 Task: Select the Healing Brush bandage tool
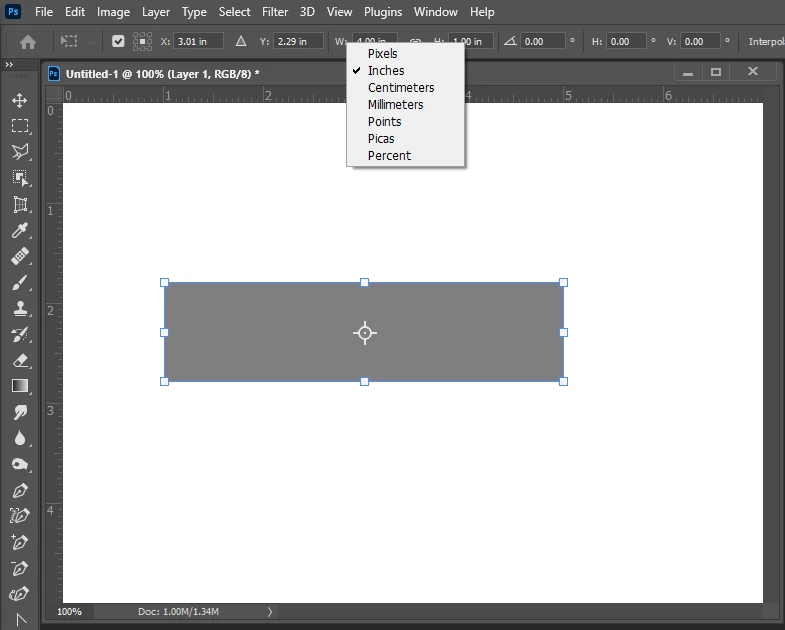point(20,256)
